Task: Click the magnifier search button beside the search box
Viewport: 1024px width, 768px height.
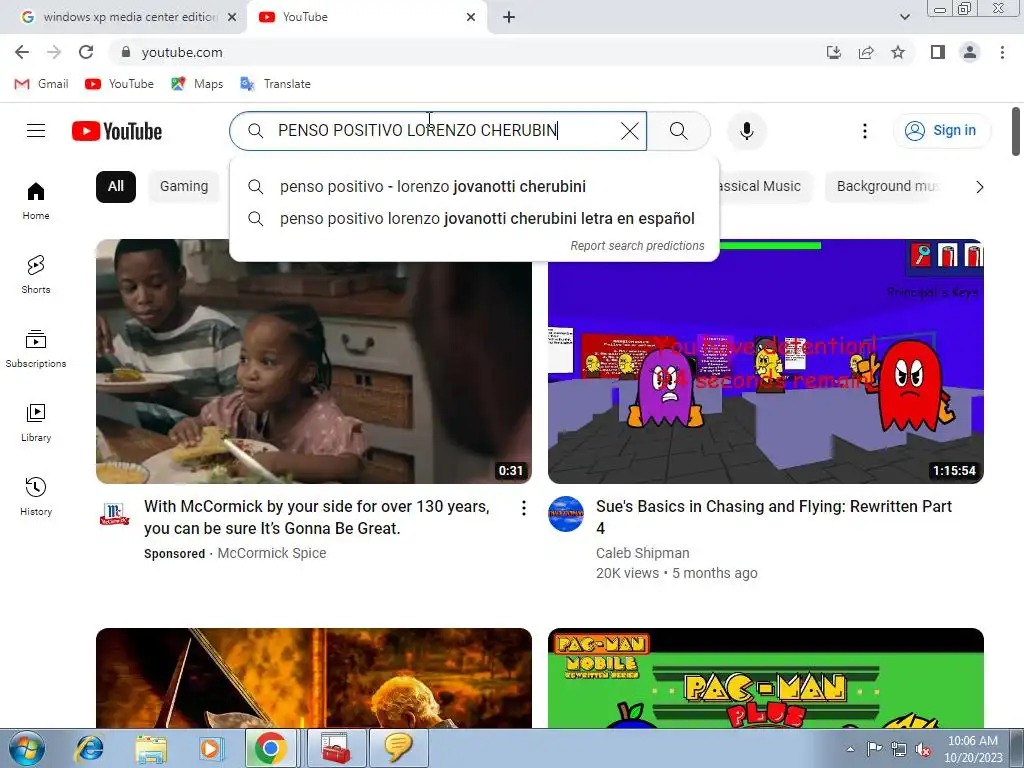Action: (679, 131)
